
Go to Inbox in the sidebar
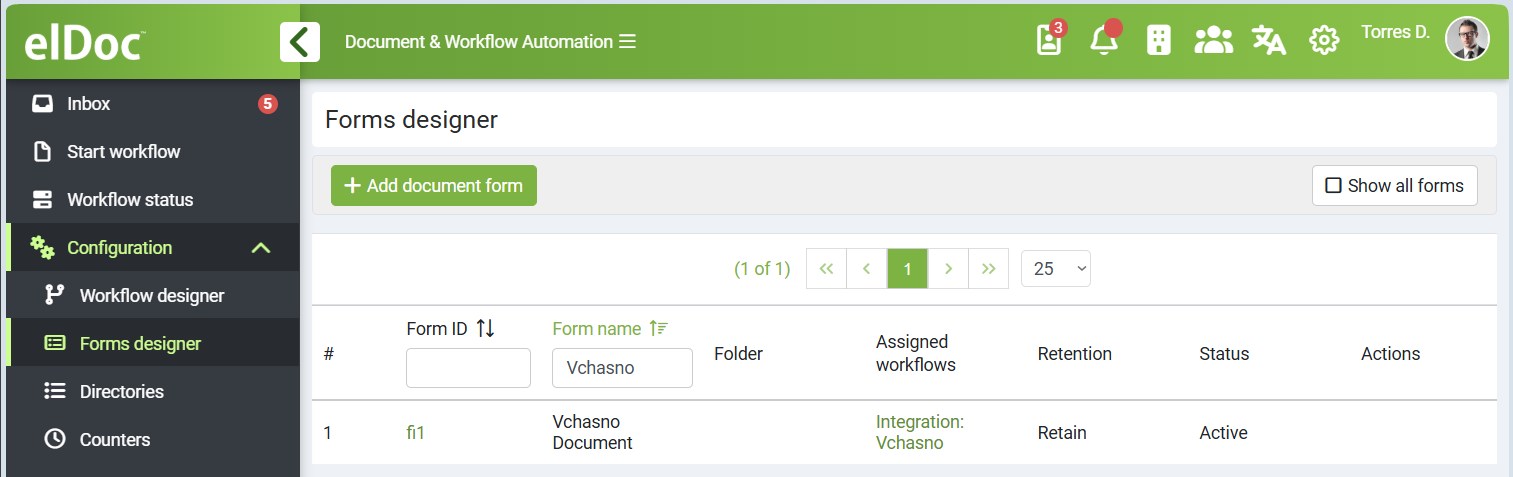[89, 104]
